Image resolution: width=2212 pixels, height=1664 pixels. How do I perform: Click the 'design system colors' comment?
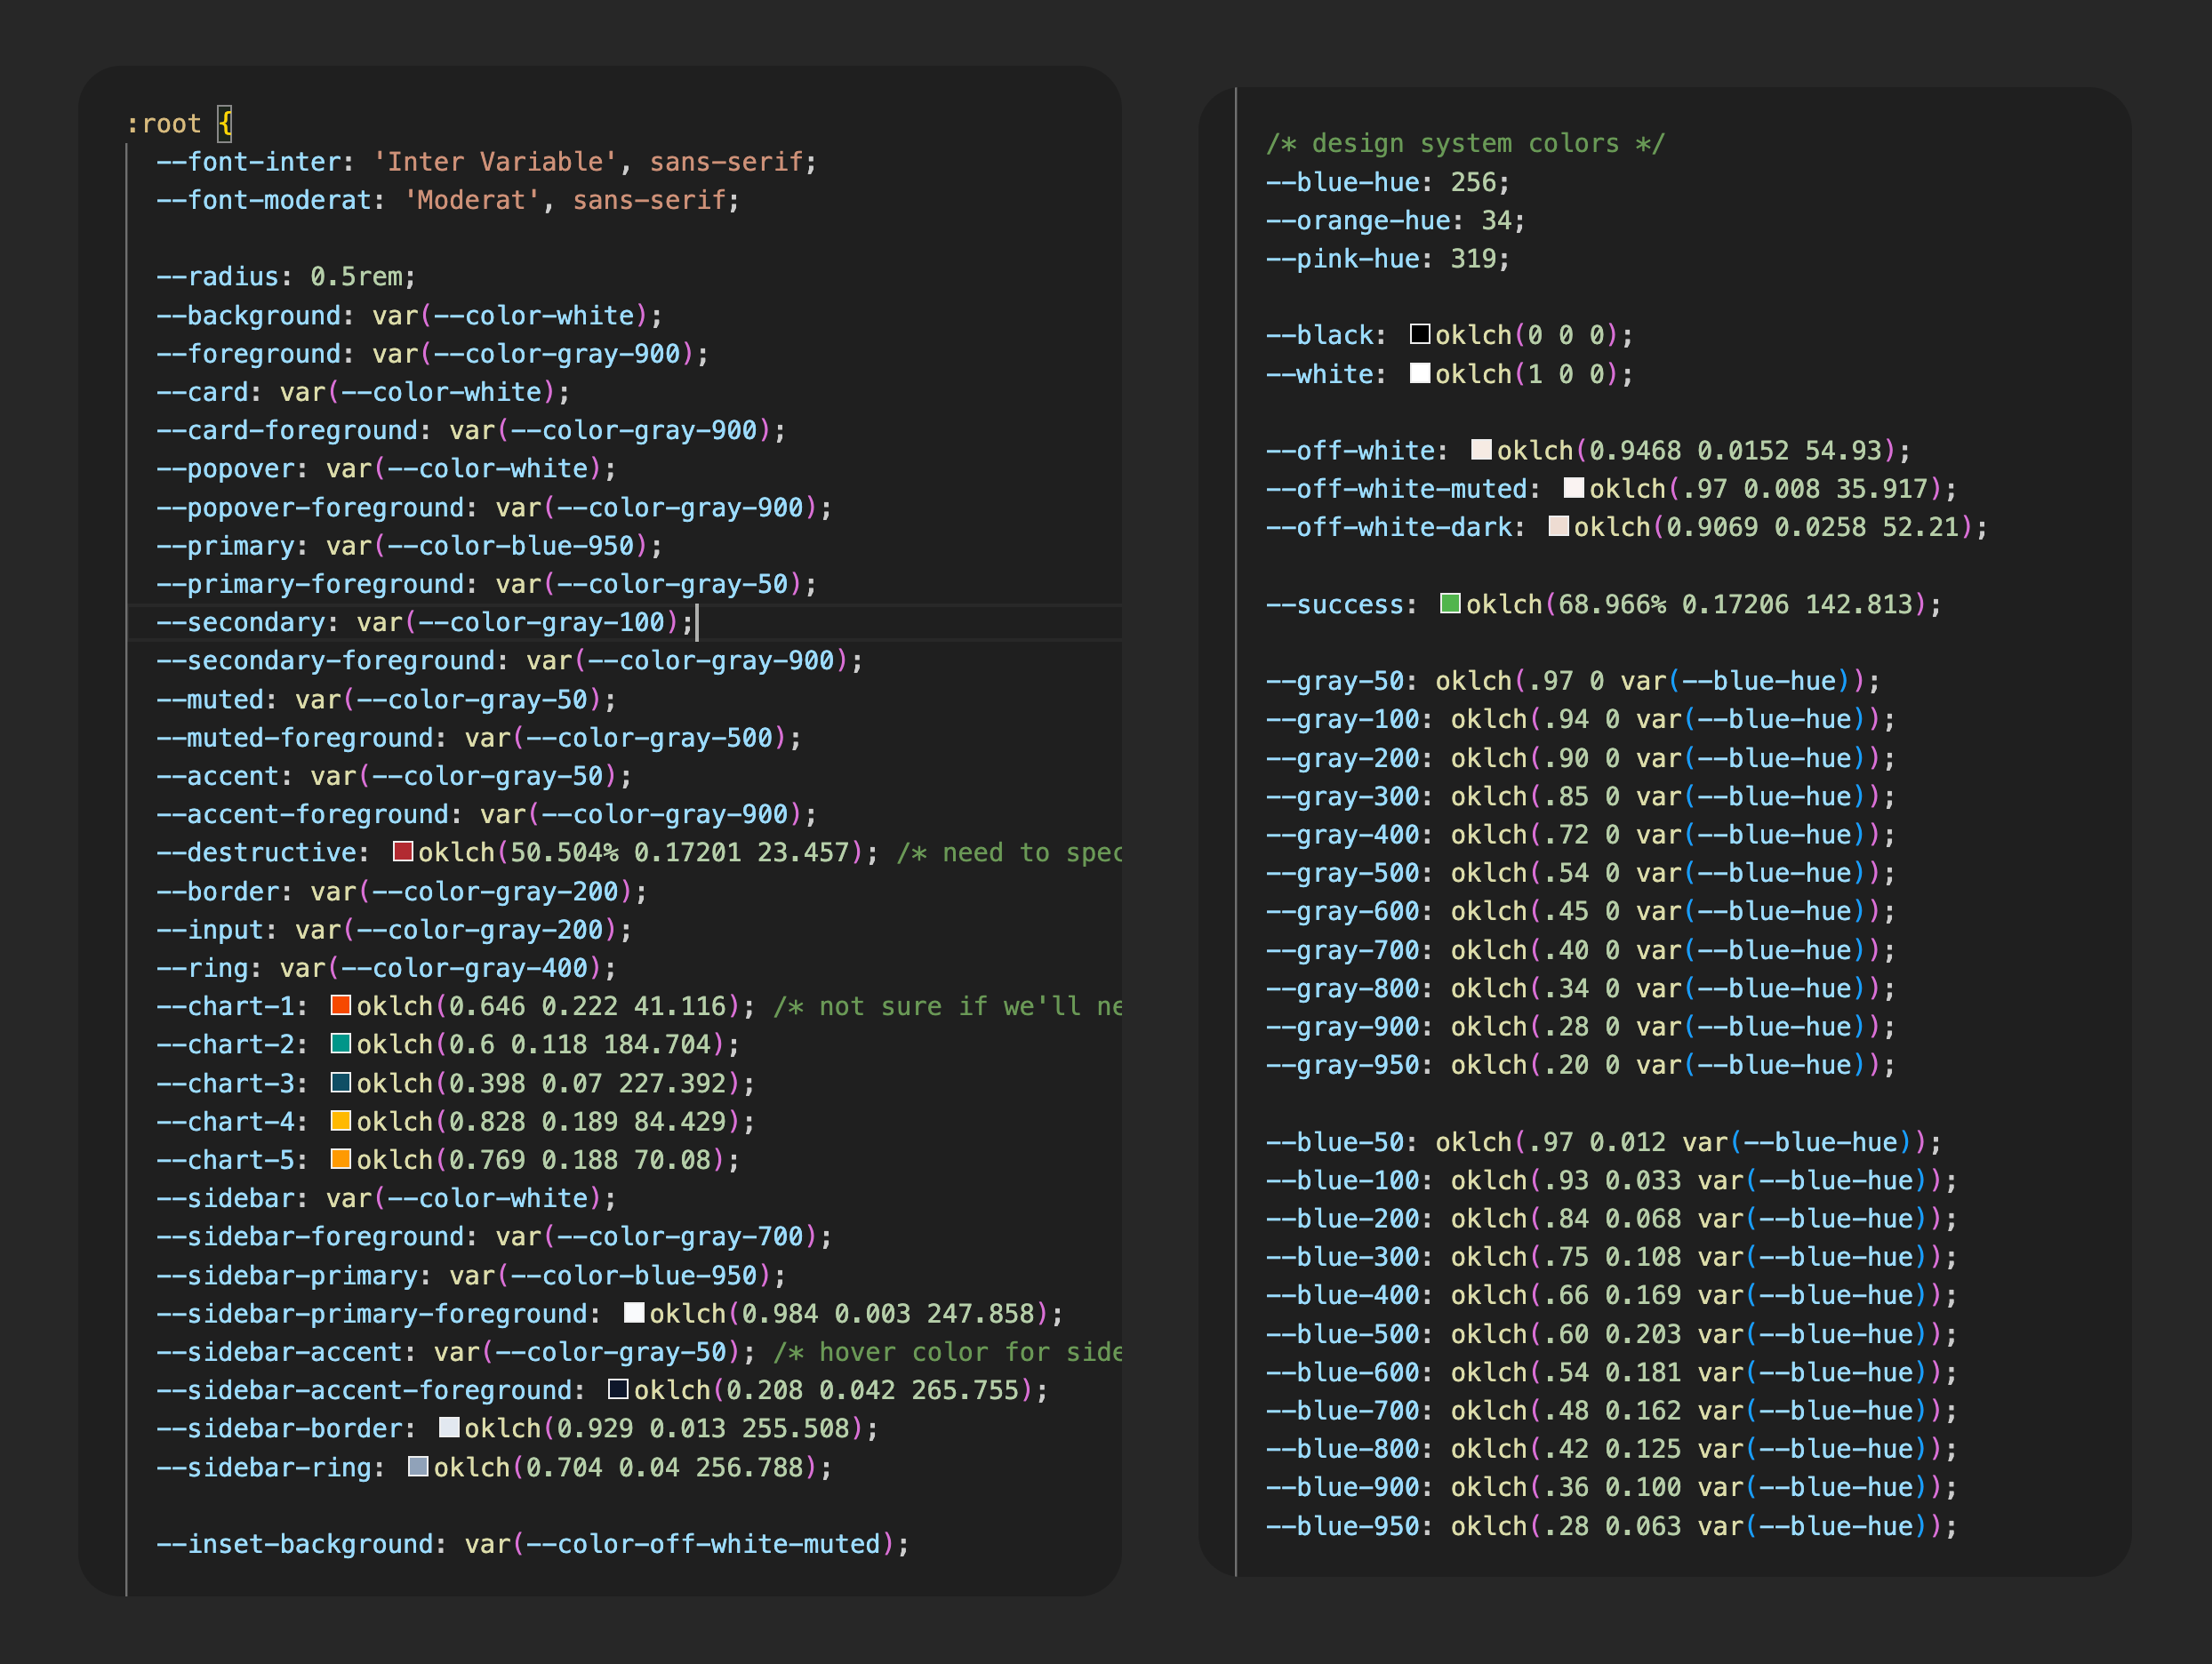pyautogui.click(x=1465, y=144)
